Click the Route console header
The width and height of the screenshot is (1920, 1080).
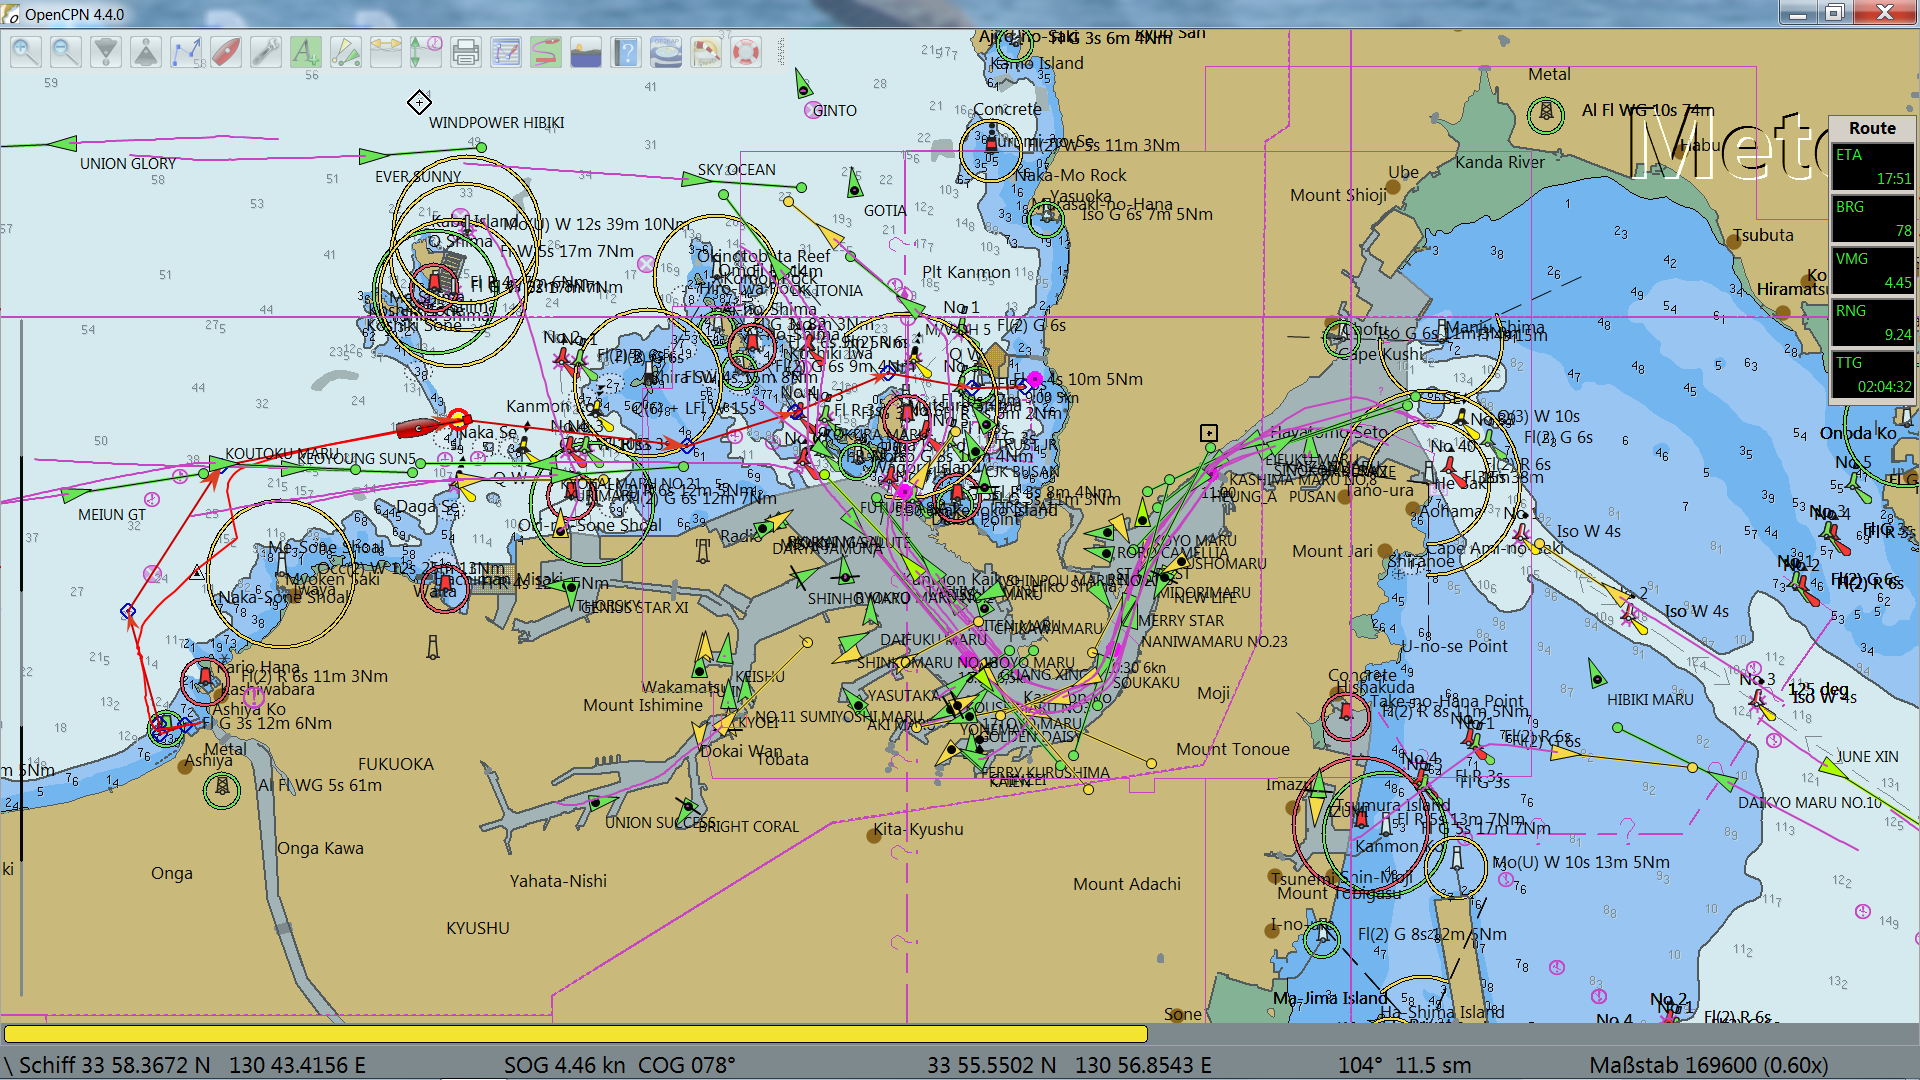pos(1873,128)
